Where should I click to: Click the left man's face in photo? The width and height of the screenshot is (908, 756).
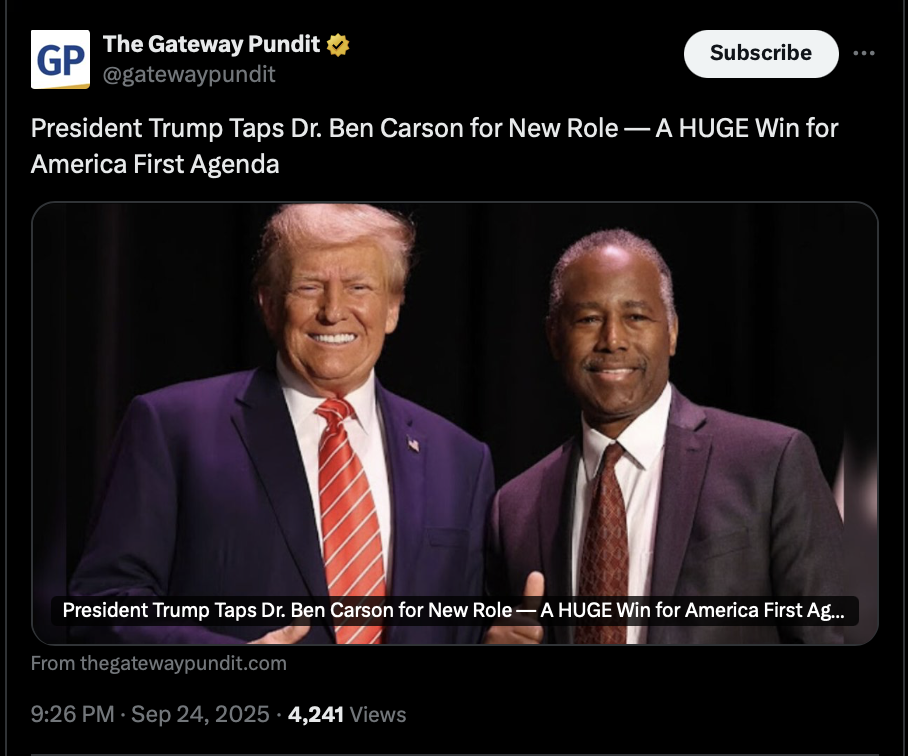335,300
